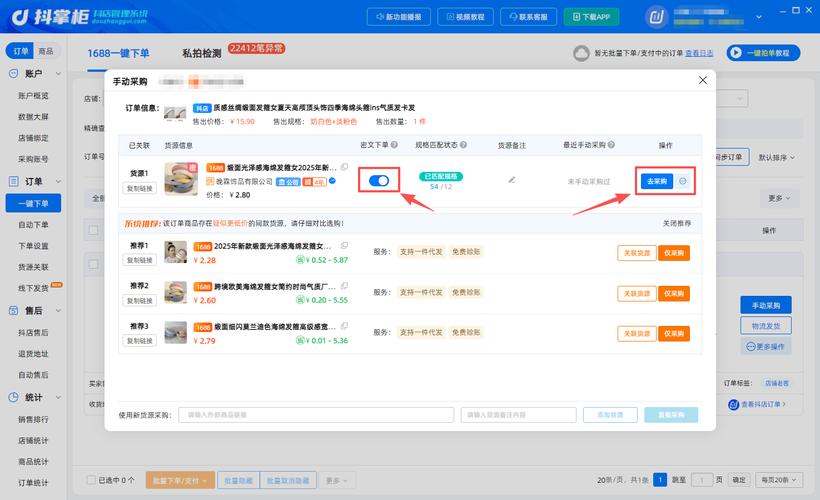
Task: Collapse the 售后 sidebar section
Action: coord(58,311)
